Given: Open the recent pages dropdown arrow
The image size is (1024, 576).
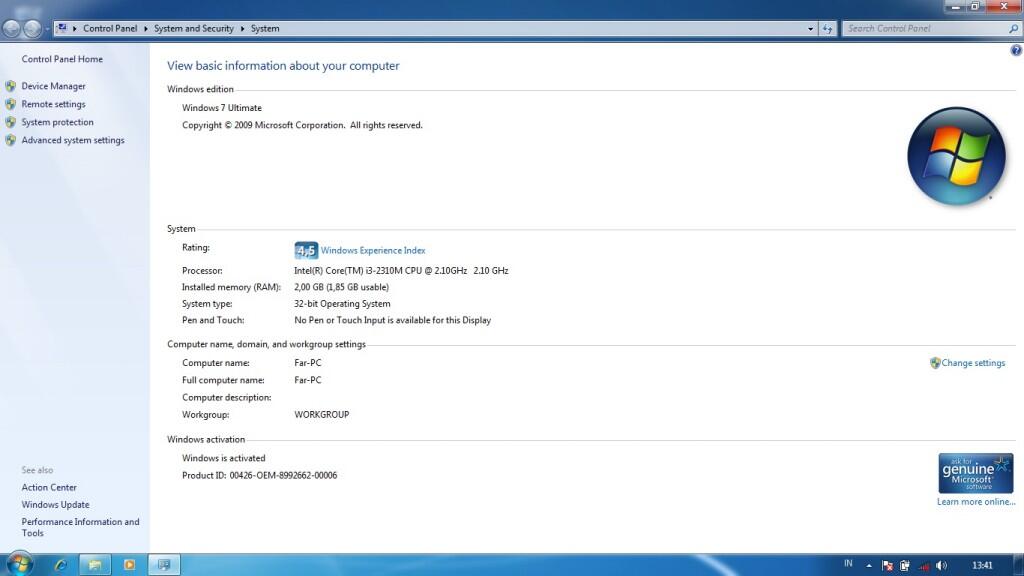Looking at the screenshot, I should click(x=47, y=29).
